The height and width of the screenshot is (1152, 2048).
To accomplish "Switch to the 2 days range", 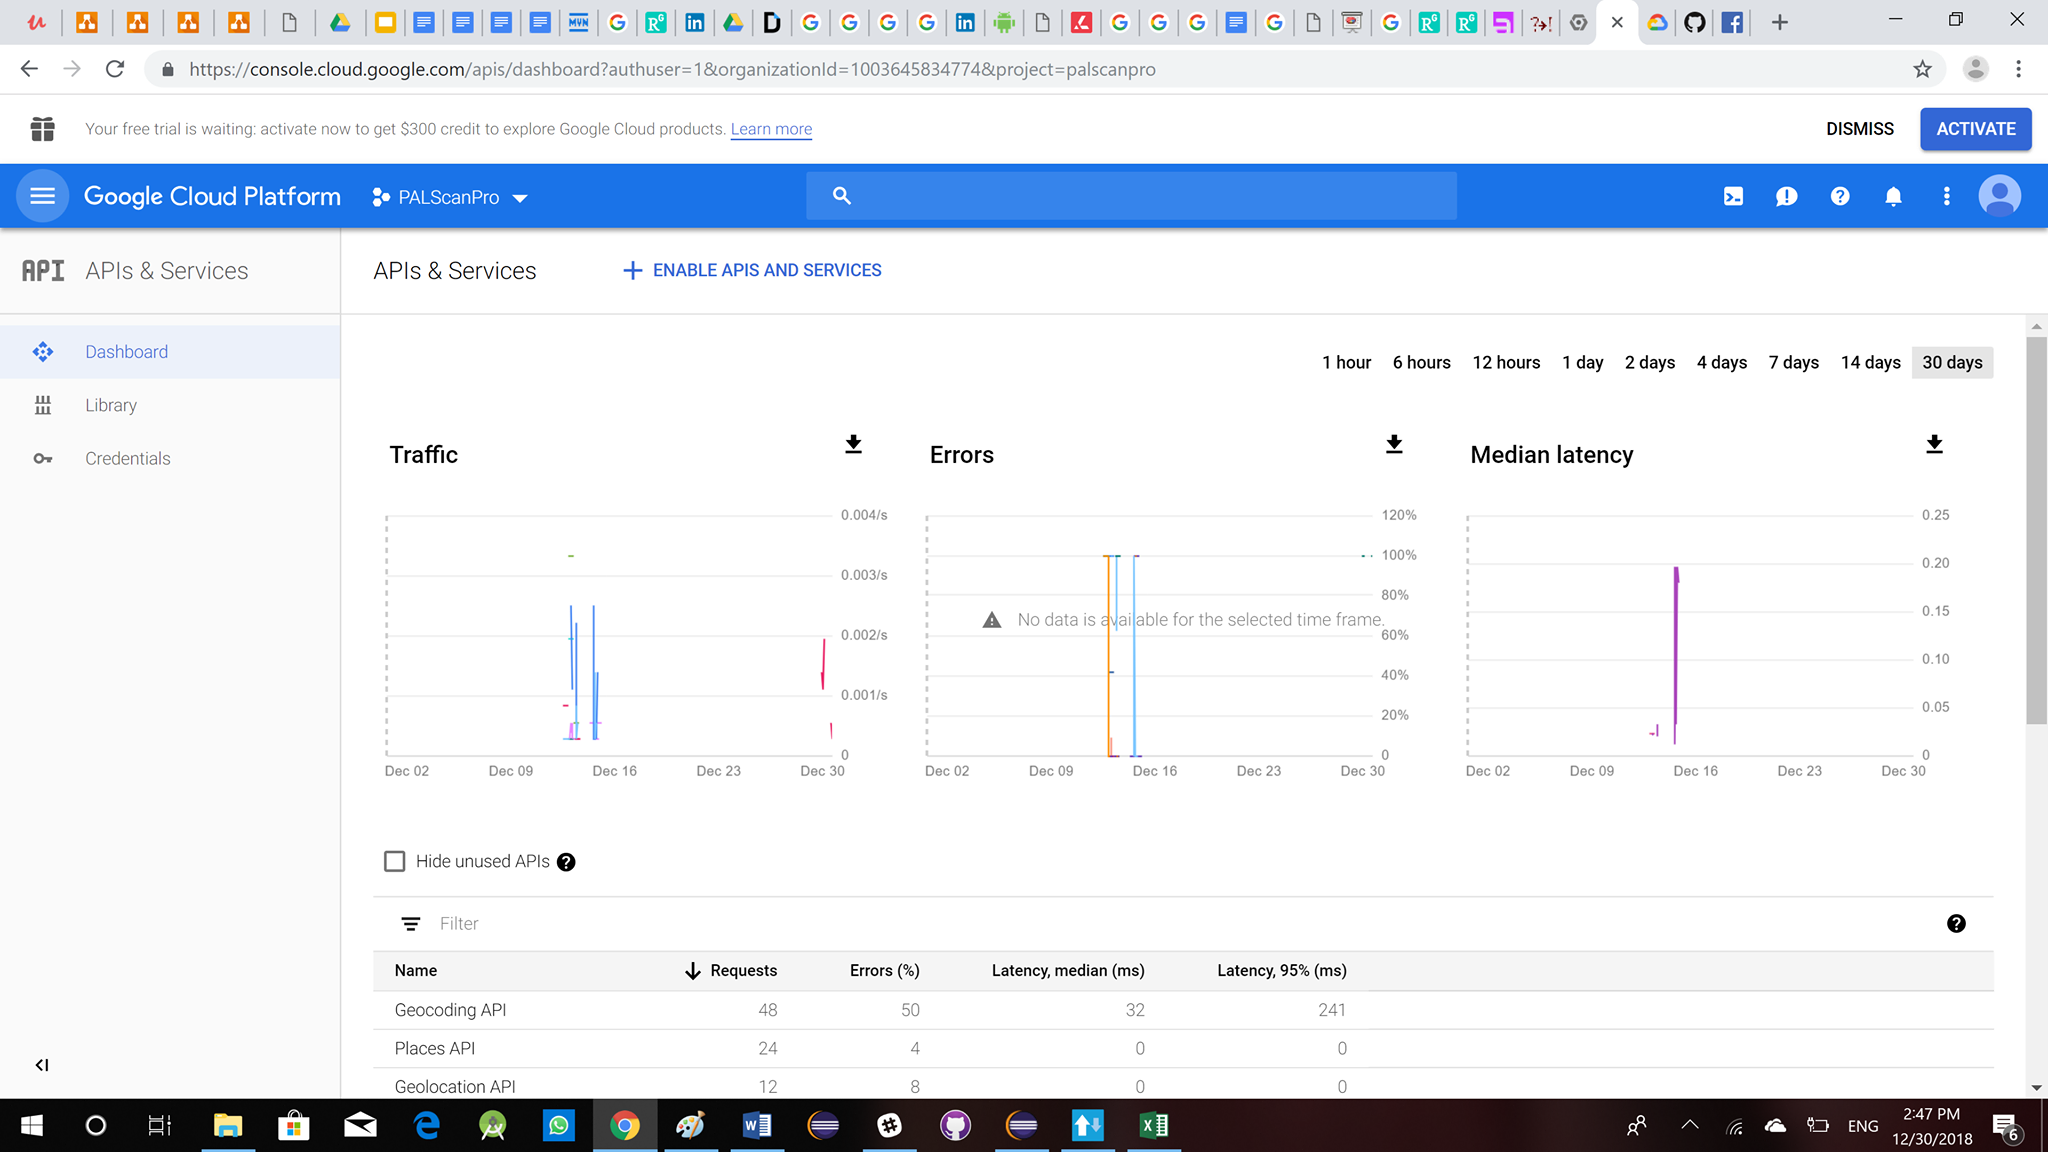I will pos(1650,362).
